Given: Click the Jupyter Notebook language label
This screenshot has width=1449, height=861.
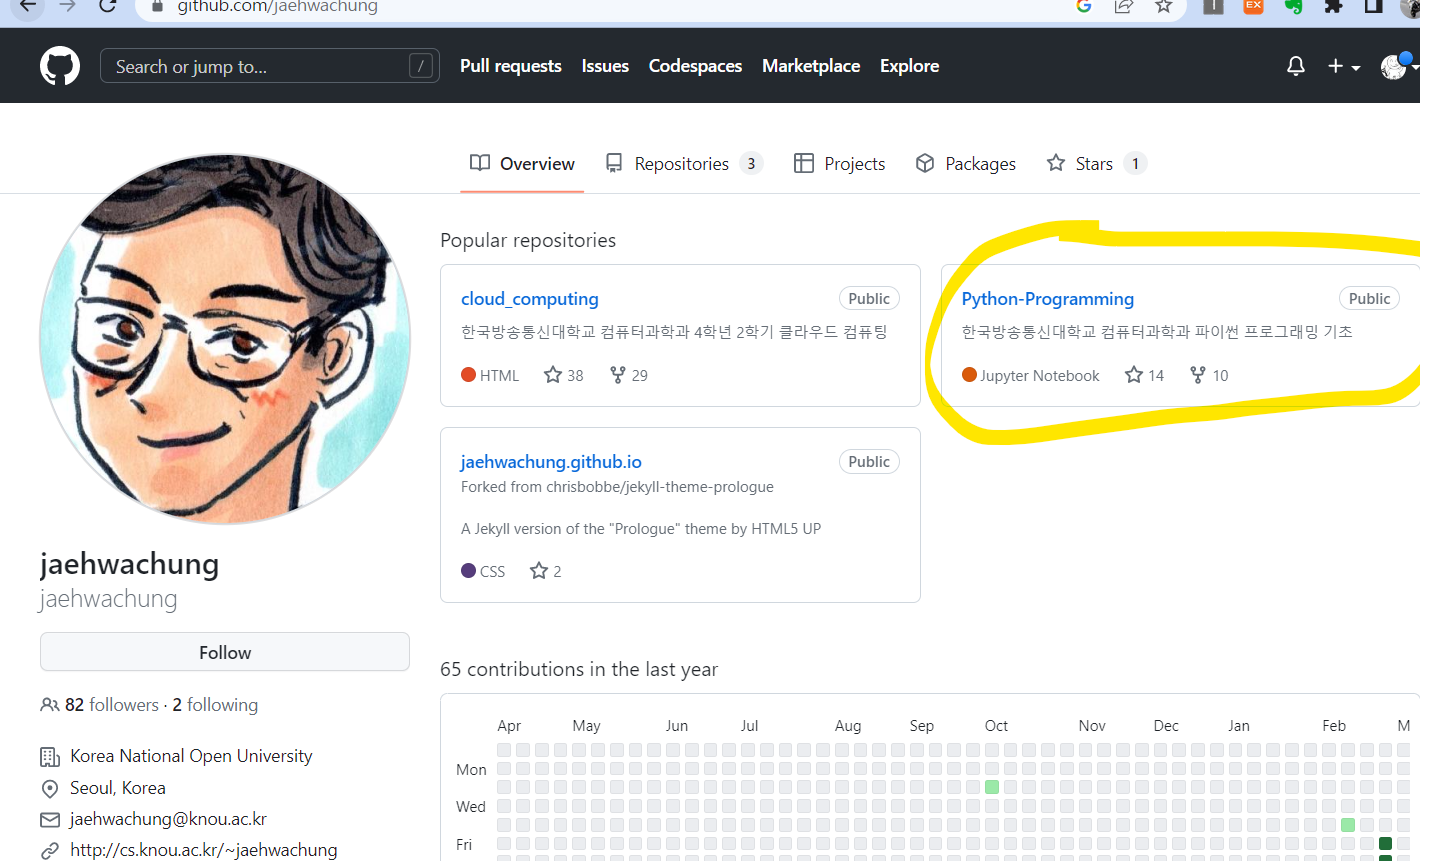Looking at the screenshot, I should coord(1039,376).
